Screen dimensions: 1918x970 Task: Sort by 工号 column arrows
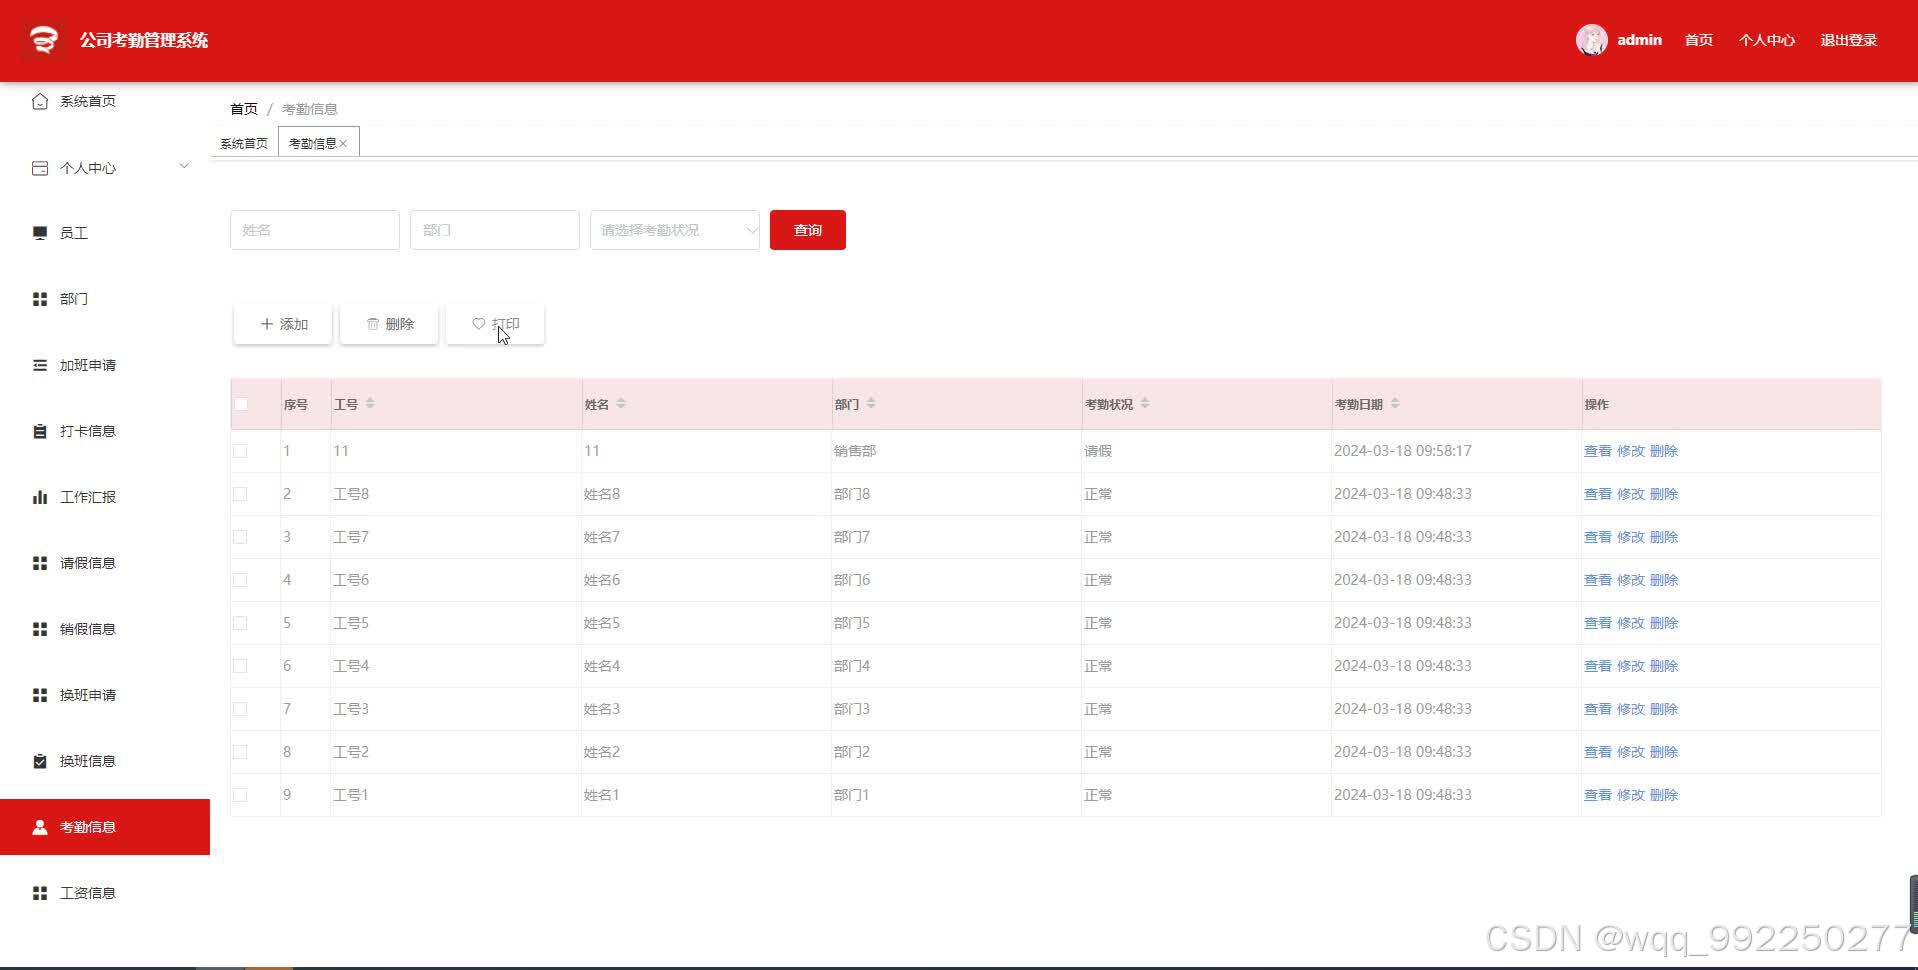click(370, 403)
